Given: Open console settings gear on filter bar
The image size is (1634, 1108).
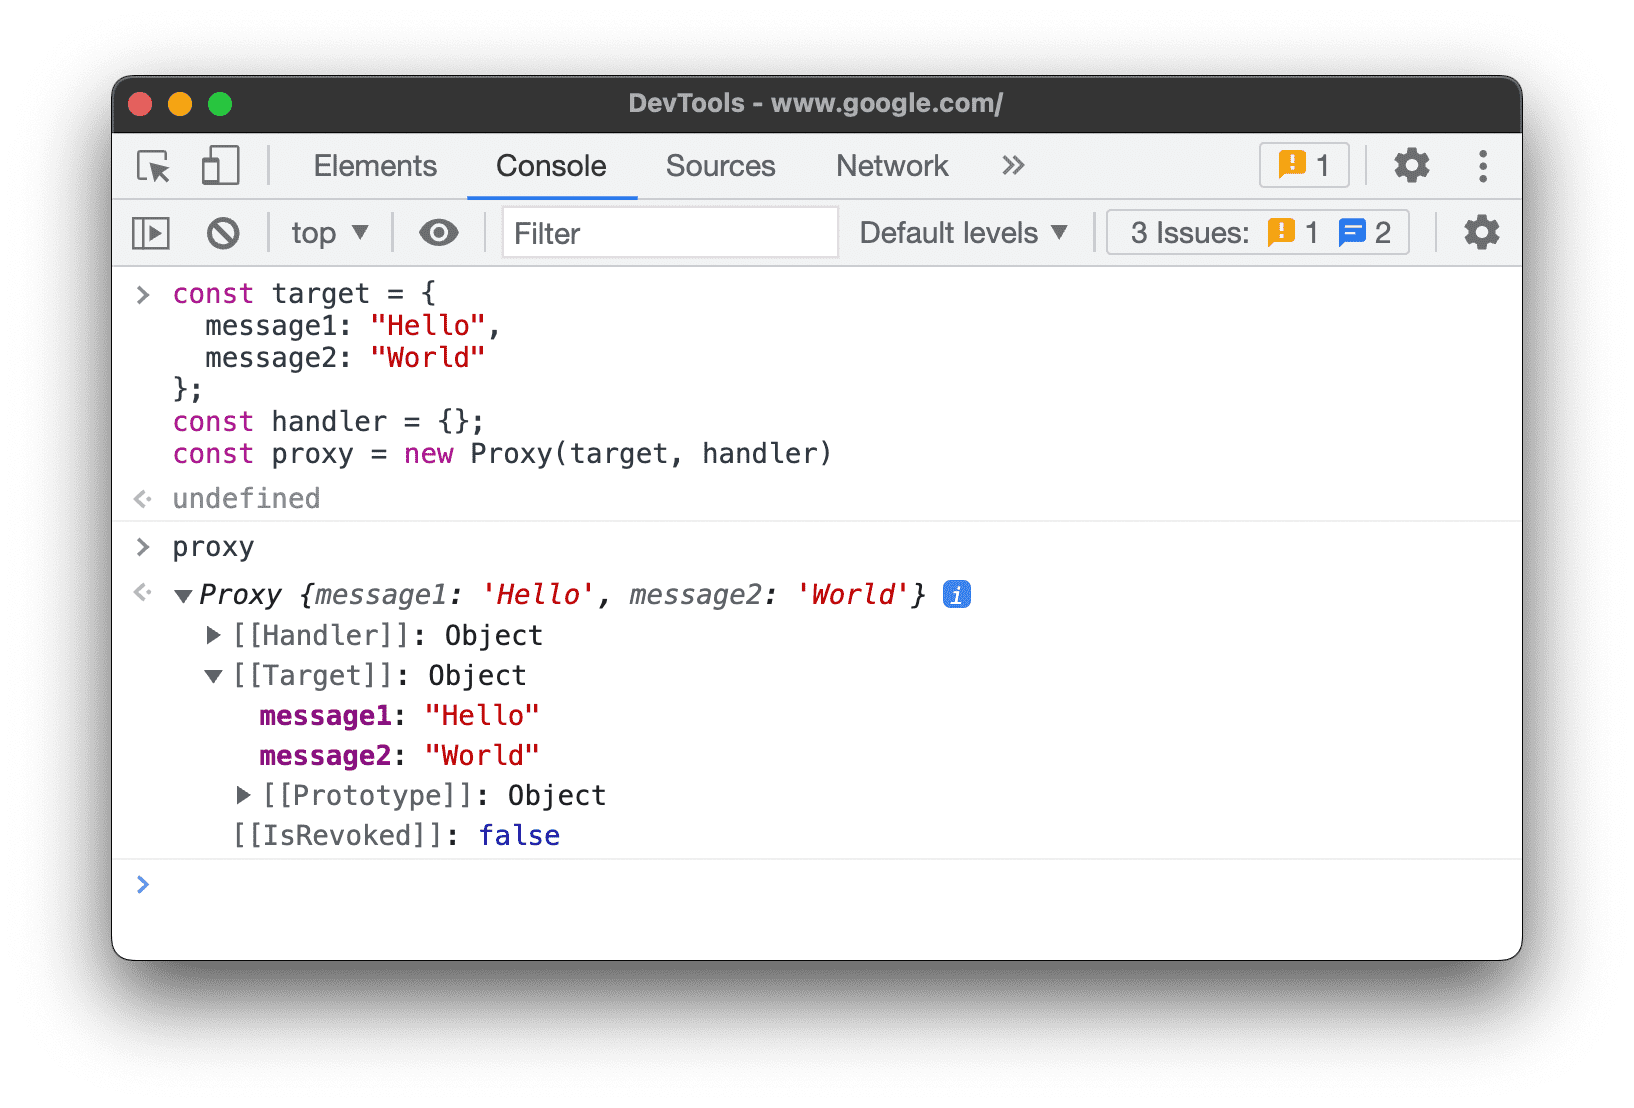Looking at the screenshot, I should [x=1480, y=232].
